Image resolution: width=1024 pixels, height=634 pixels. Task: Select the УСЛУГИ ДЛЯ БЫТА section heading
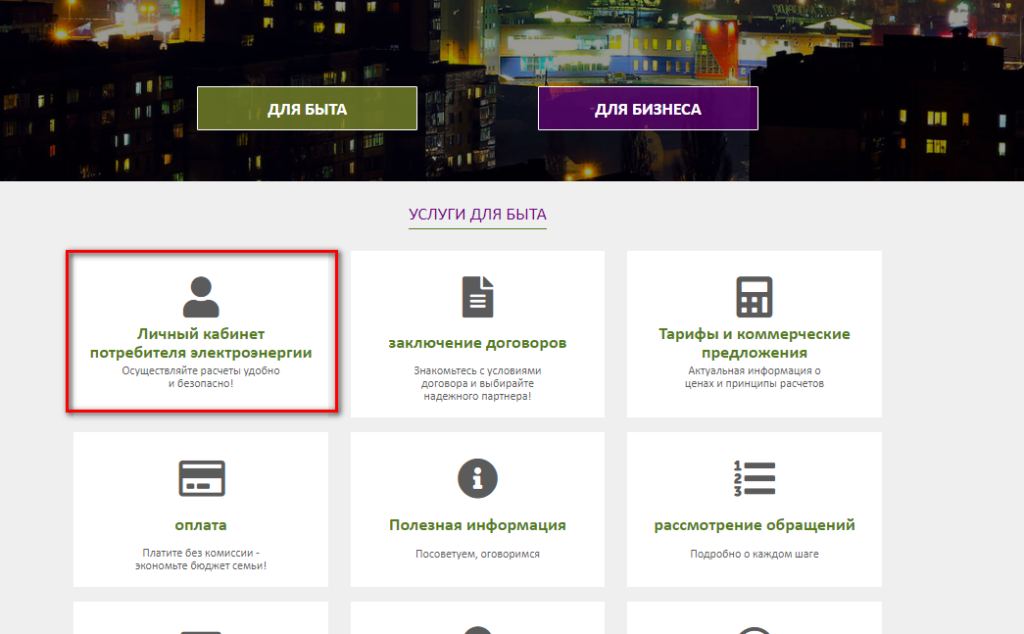(477, 215)
